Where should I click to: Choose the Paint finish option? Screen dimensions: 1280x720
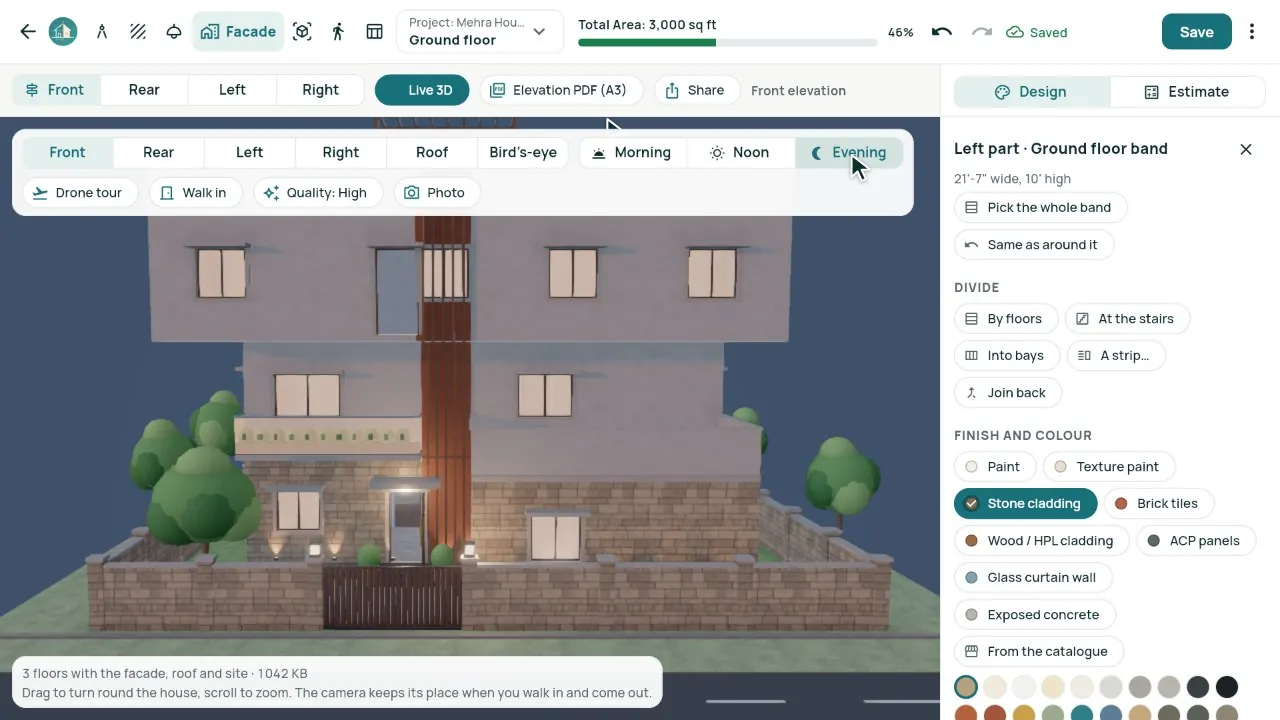point(993,467)
